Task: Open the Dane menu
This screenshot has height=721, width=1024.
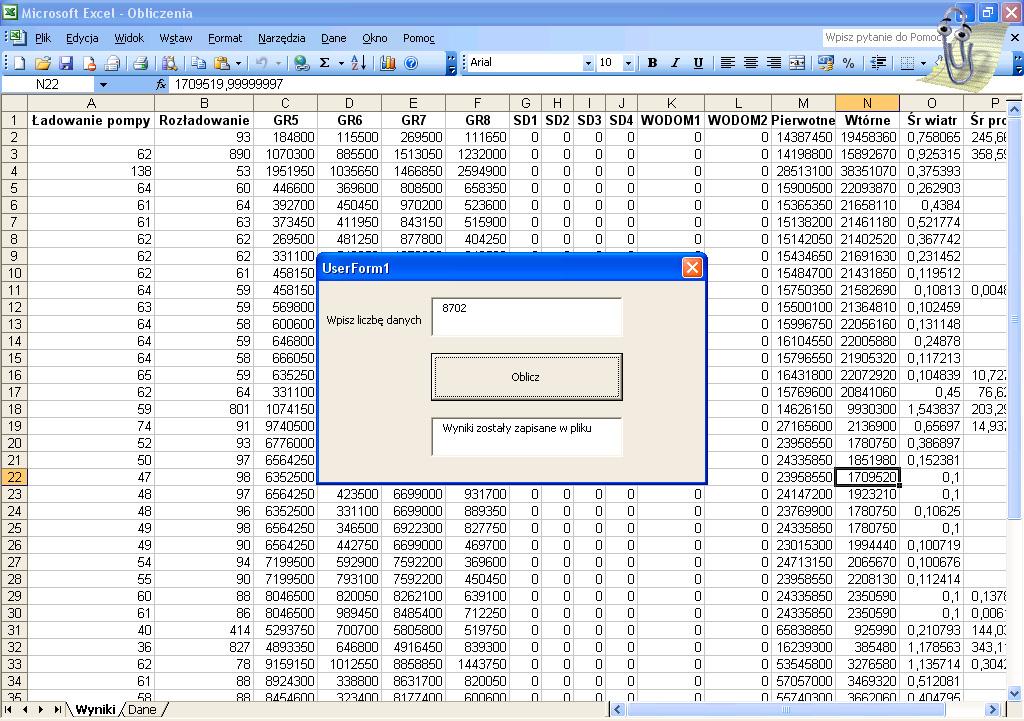Action: click(333, 38)
